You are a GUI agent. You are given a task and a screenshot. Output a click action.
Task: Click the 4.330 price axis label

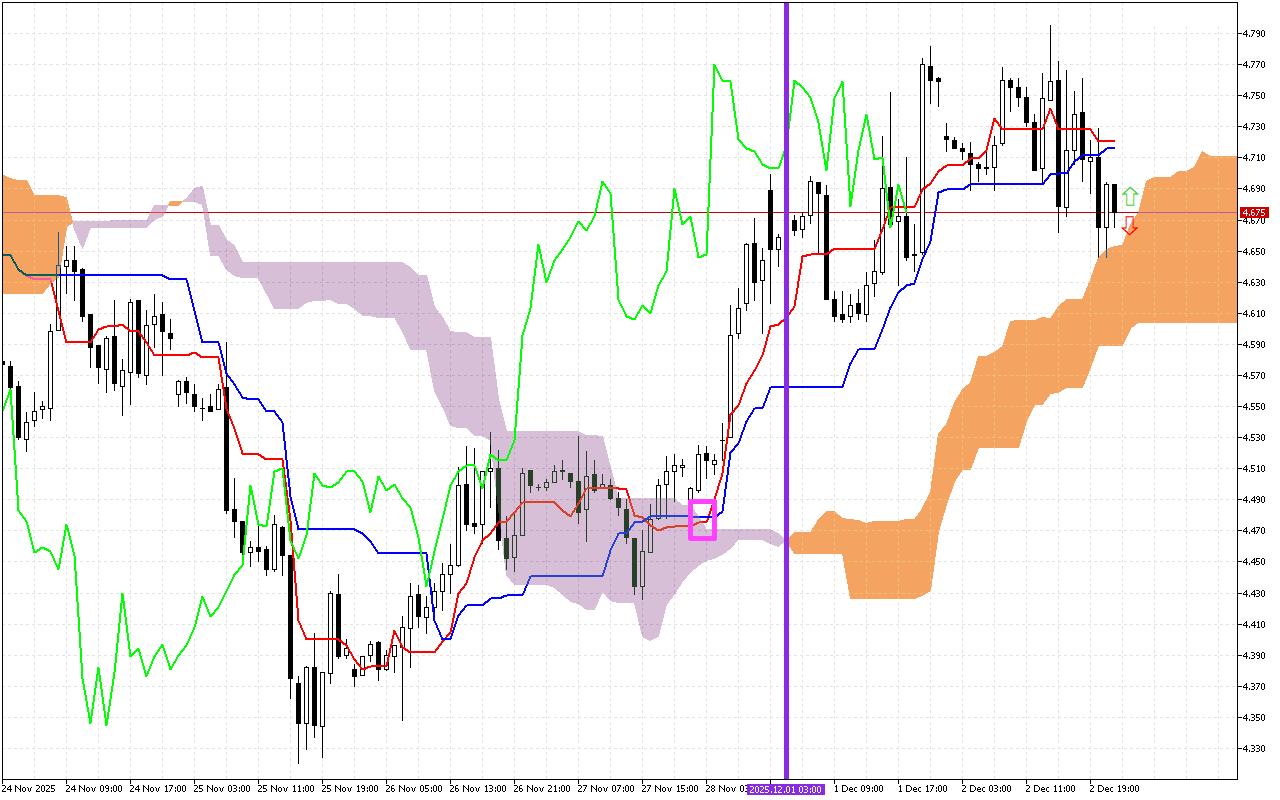click(x=1253, y=749)
